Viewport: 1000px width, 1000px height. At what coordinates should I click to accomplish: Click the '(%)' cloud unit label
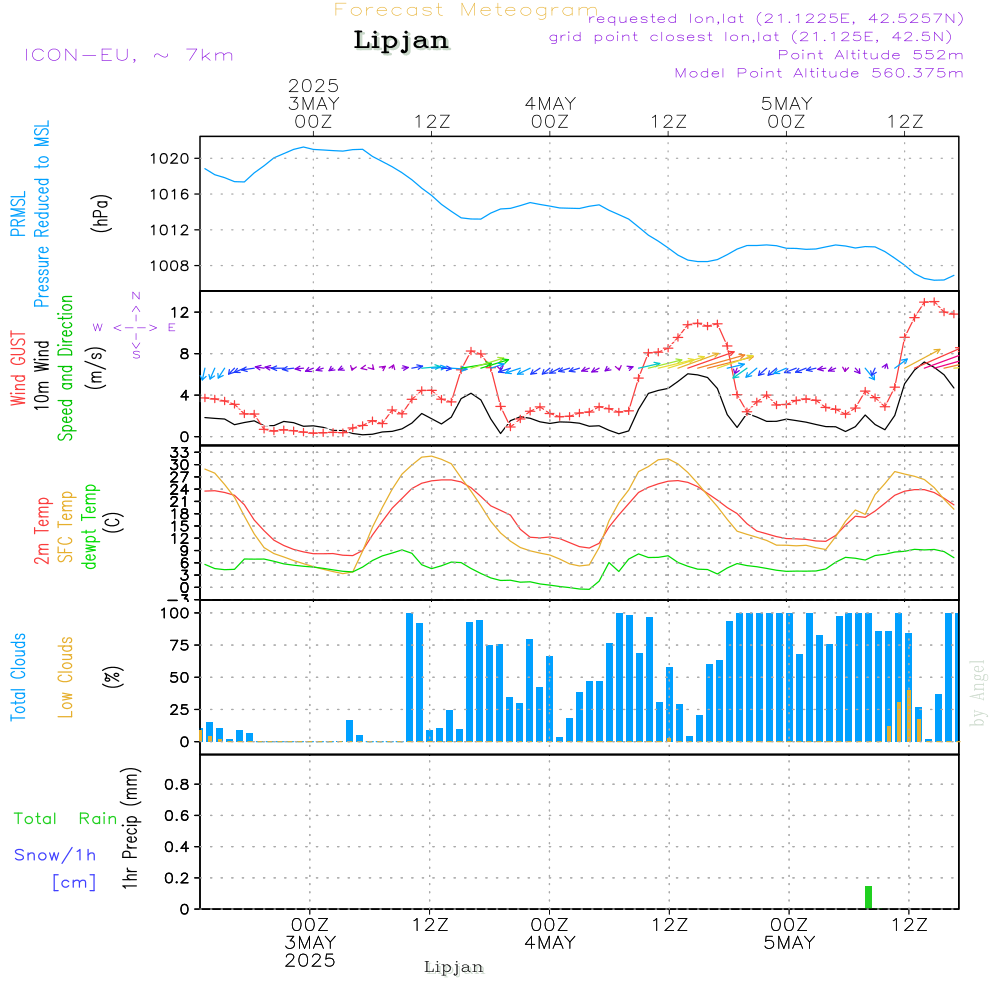(112, 677)
